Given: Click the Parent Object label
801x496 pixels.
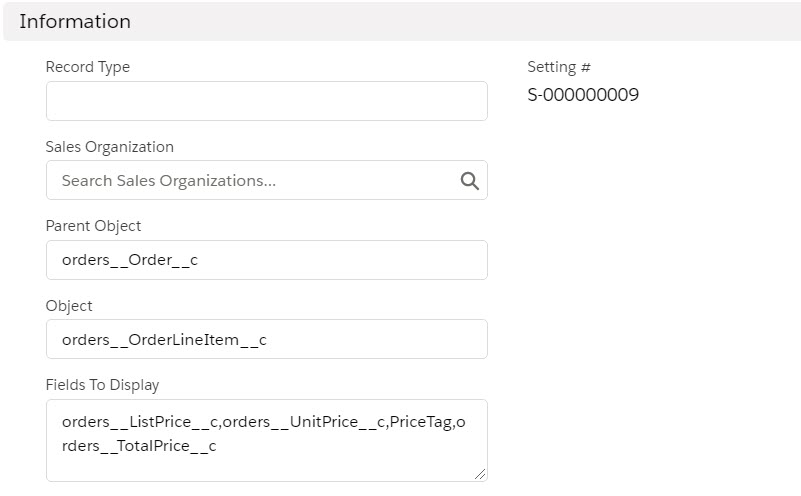Looking at the screenshot, I should (94, 226).
